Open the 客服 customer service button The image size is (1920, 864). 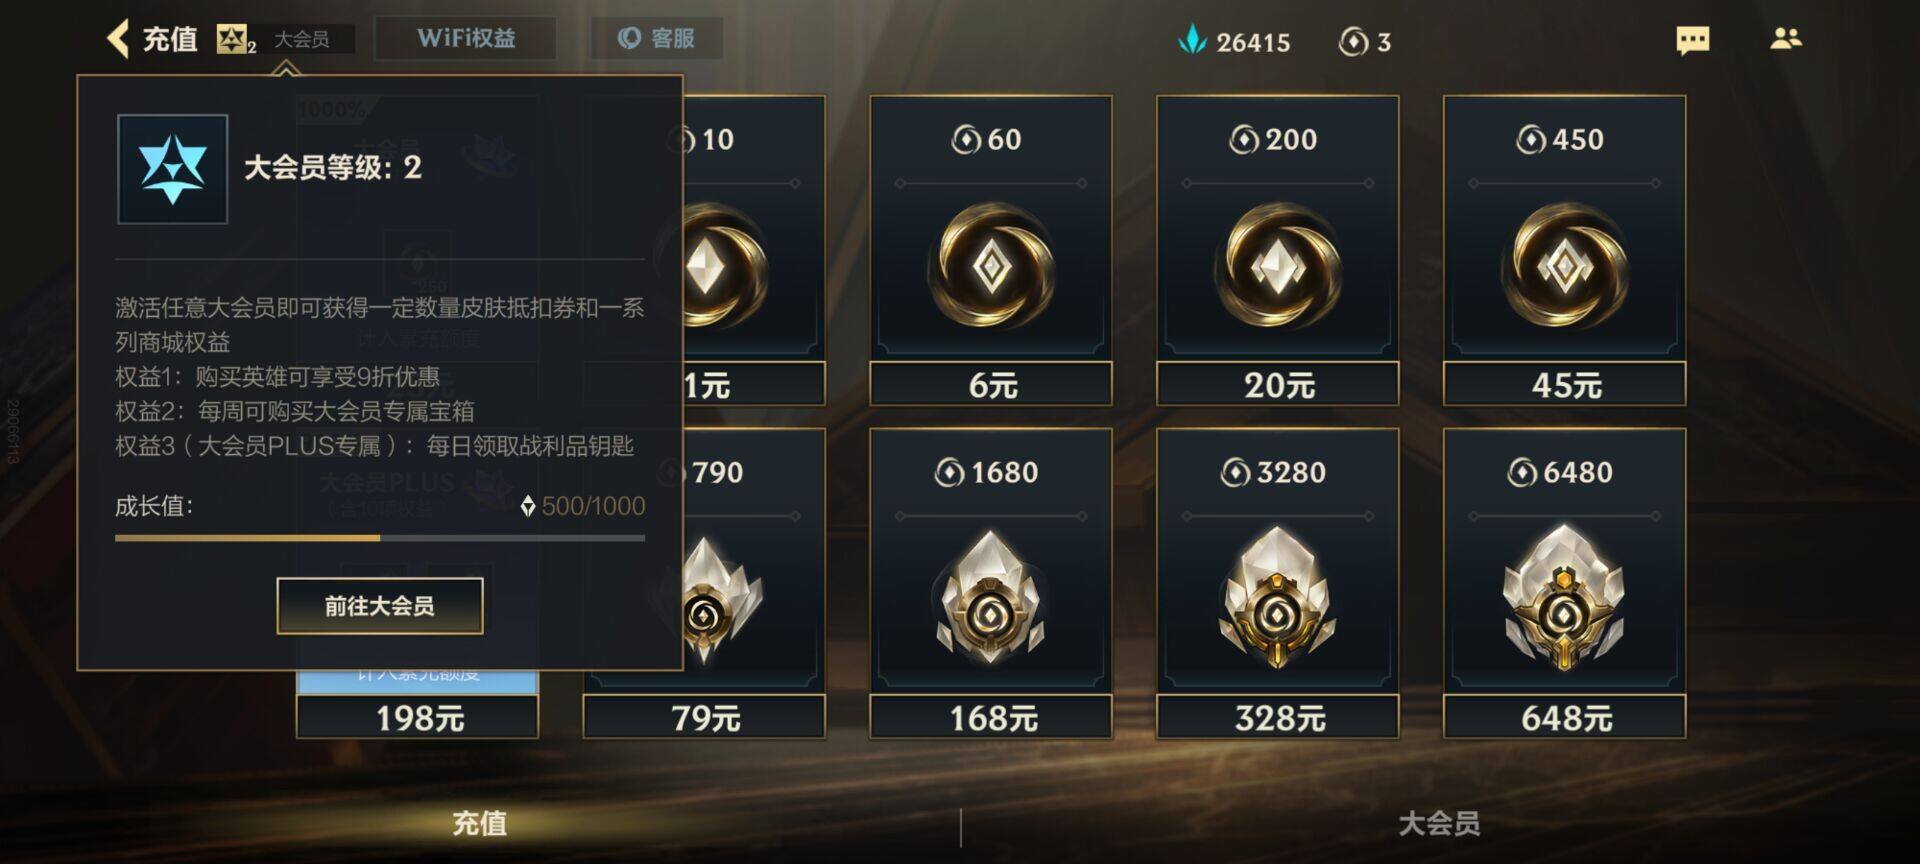(656, 38)
